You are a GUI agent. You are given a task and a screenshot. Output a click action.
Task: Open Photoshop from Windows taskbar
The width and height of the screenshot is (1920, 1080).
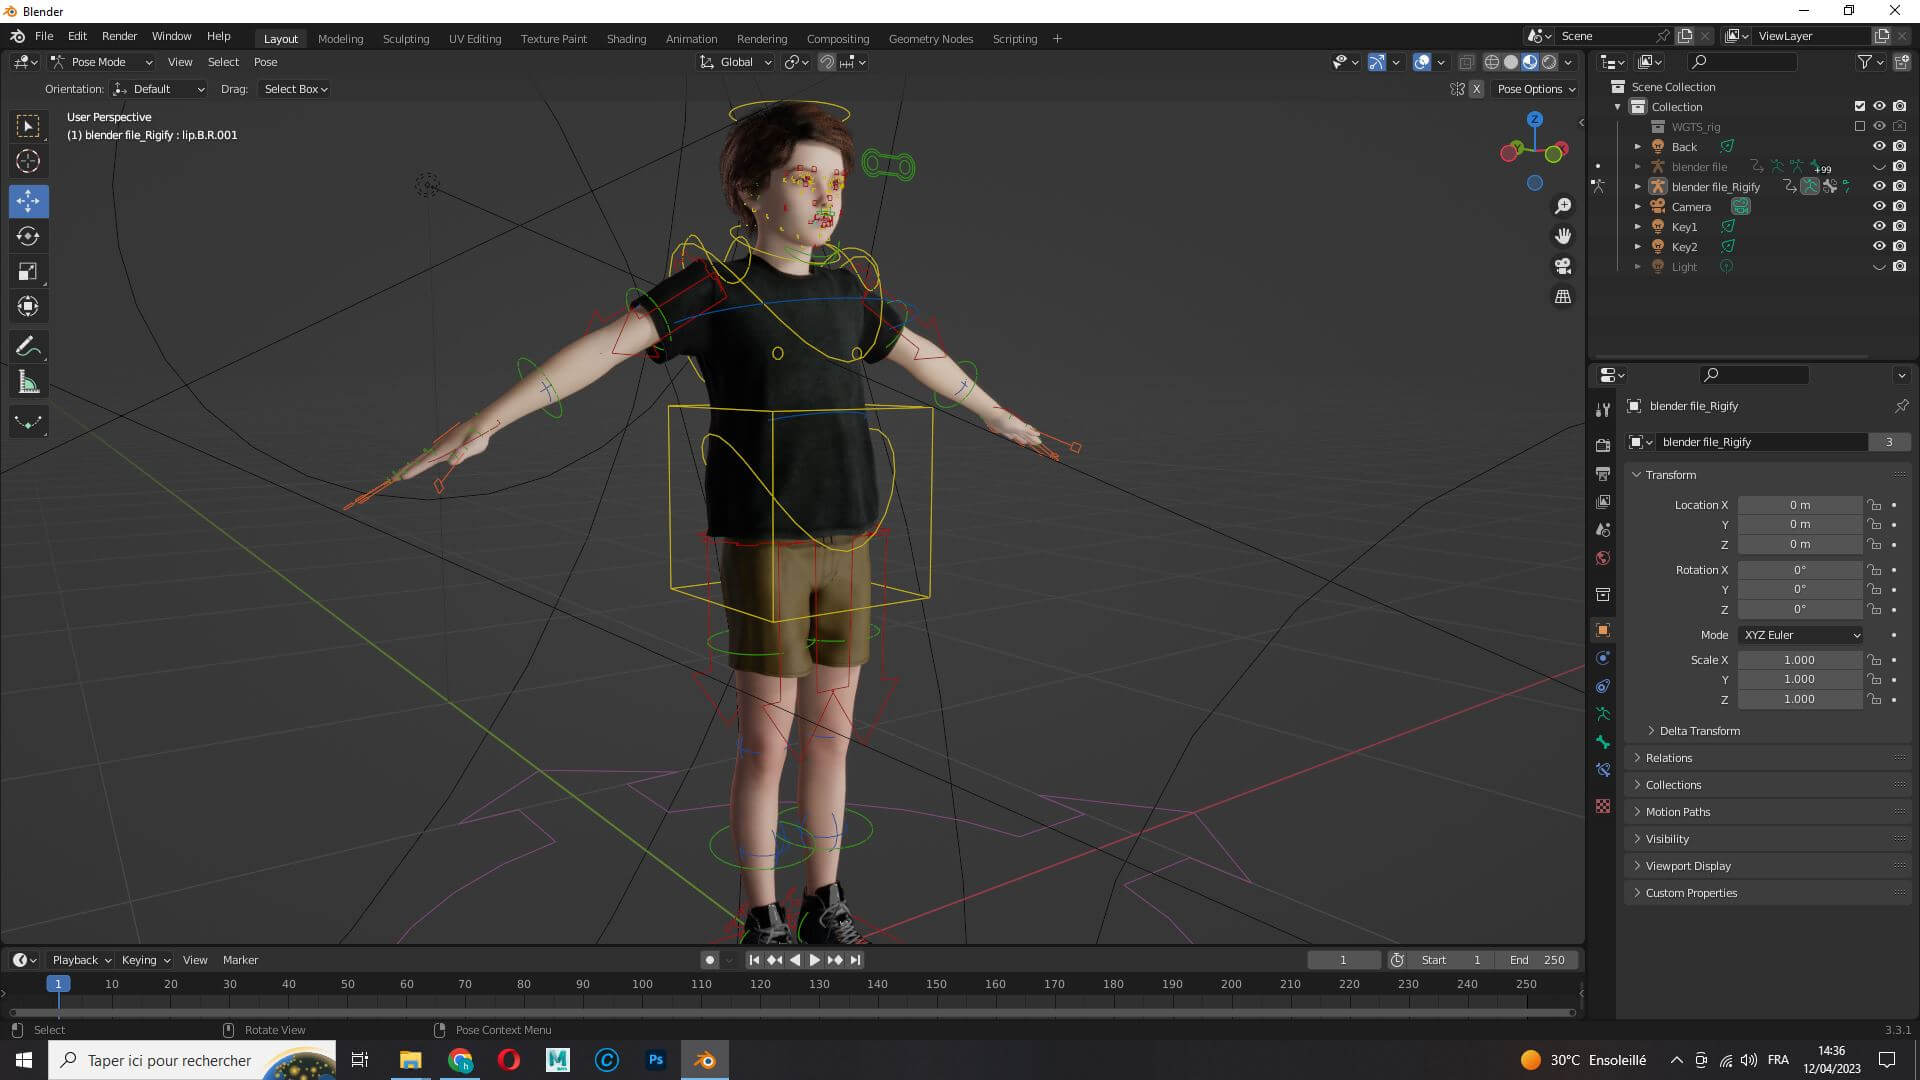click(x=656, y=1060)
